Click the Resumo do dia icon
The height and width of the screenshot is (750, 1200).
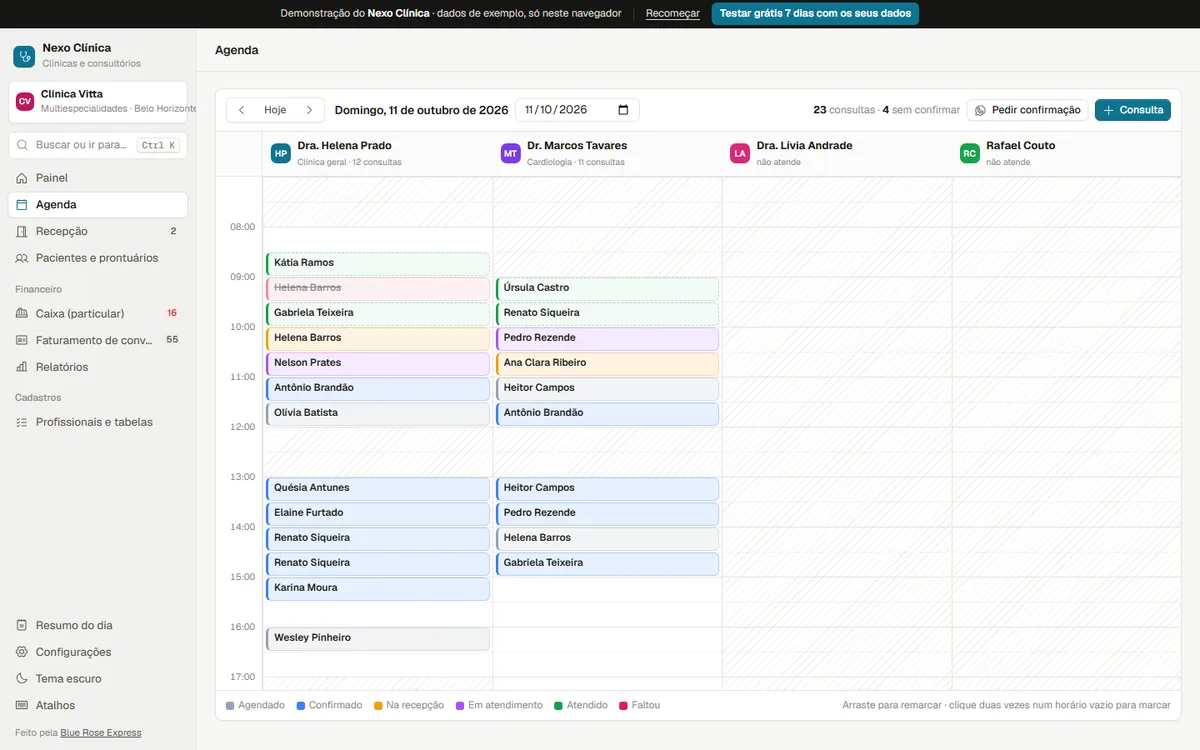tap(22, 625)
